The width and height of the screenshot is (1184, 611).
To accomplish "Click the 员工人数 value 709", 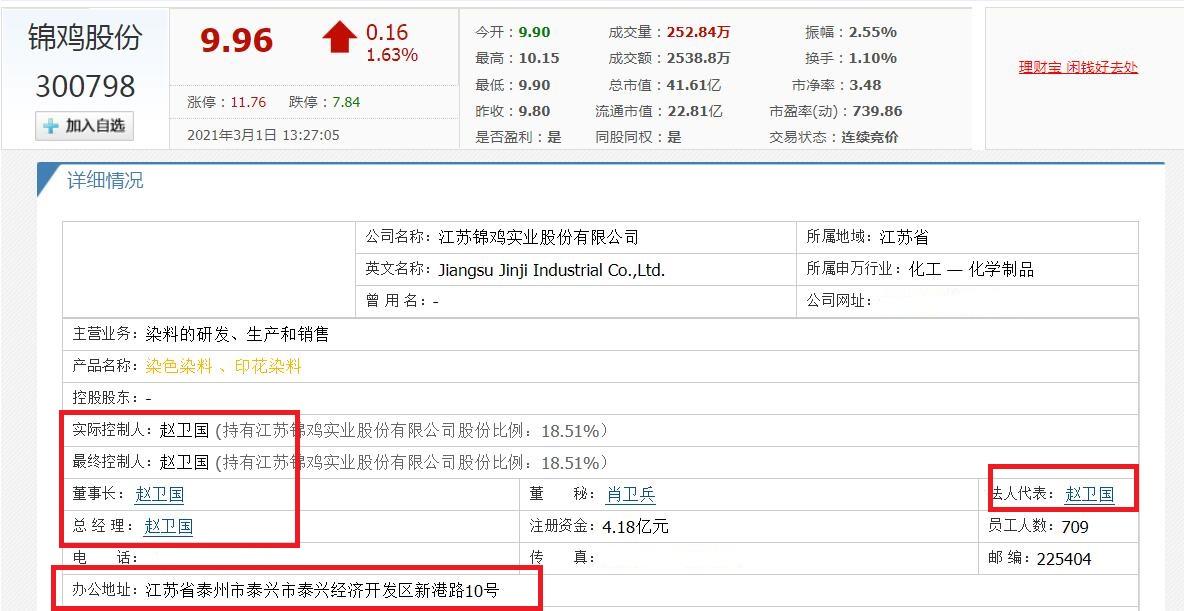I will (1075, 526).
